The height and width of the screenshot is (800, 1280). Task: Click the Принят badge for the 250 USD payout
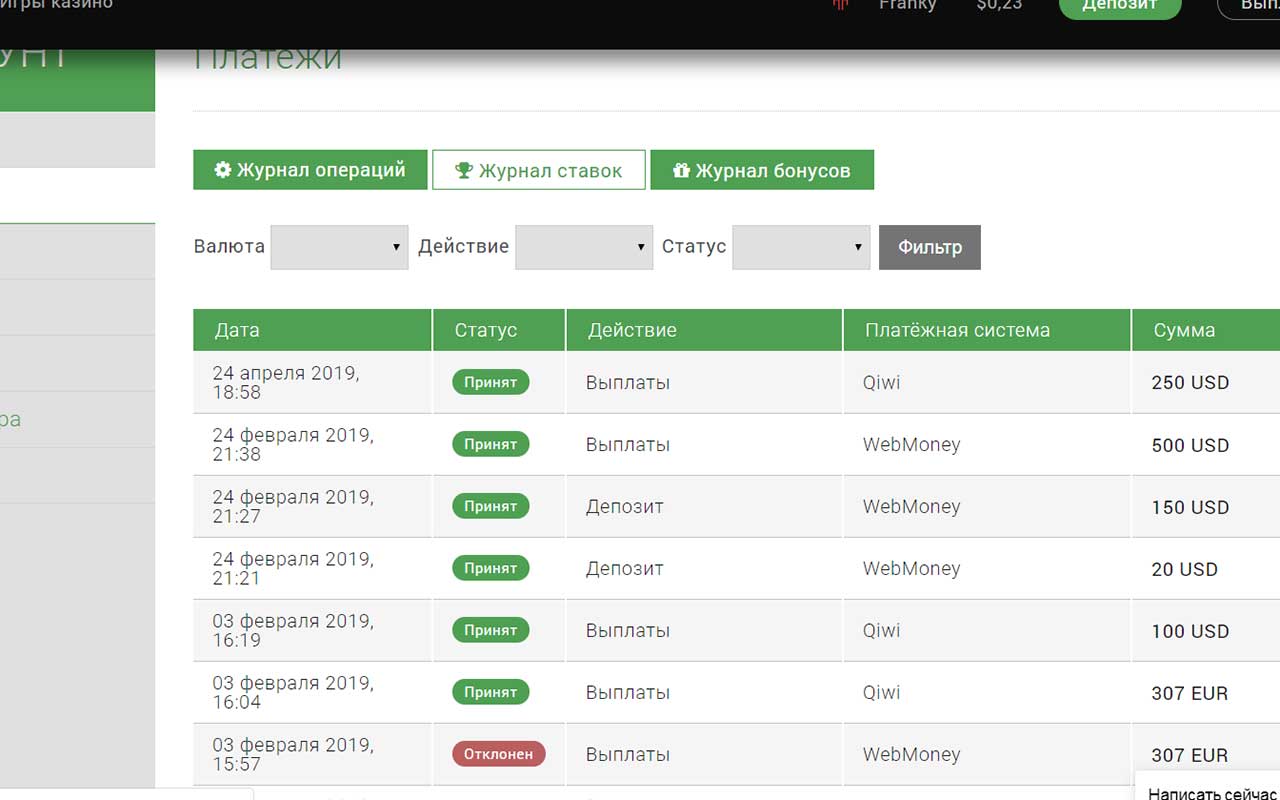(491, 382)
